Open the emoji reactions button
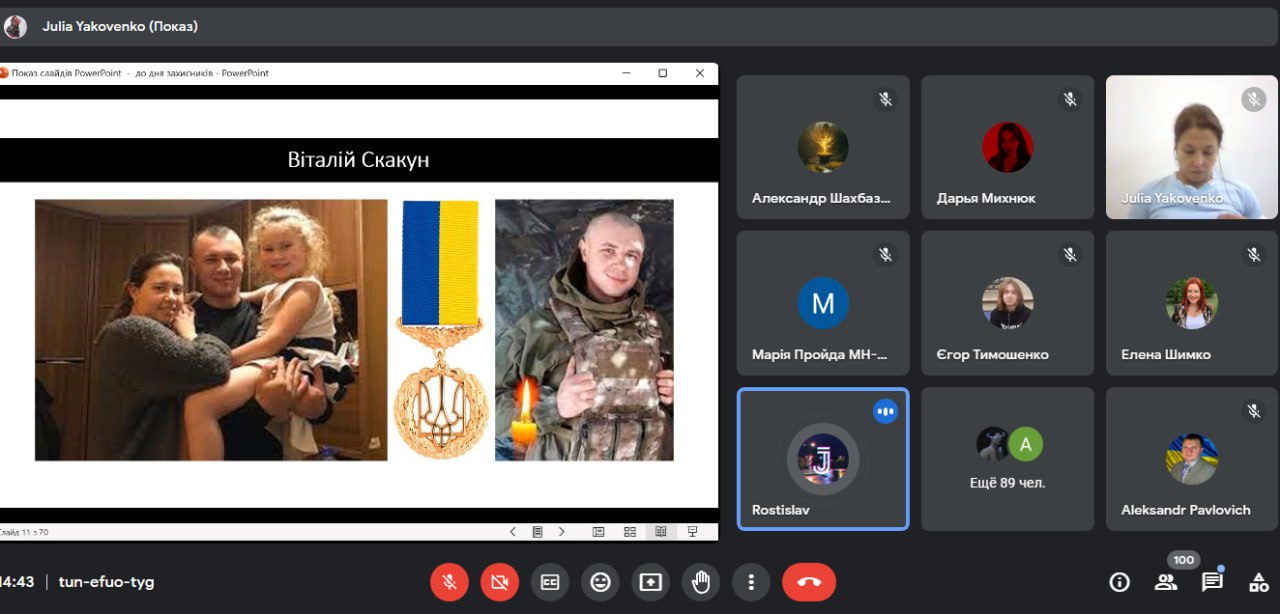This screenshot has height=614, width=1280. (600, 582)
